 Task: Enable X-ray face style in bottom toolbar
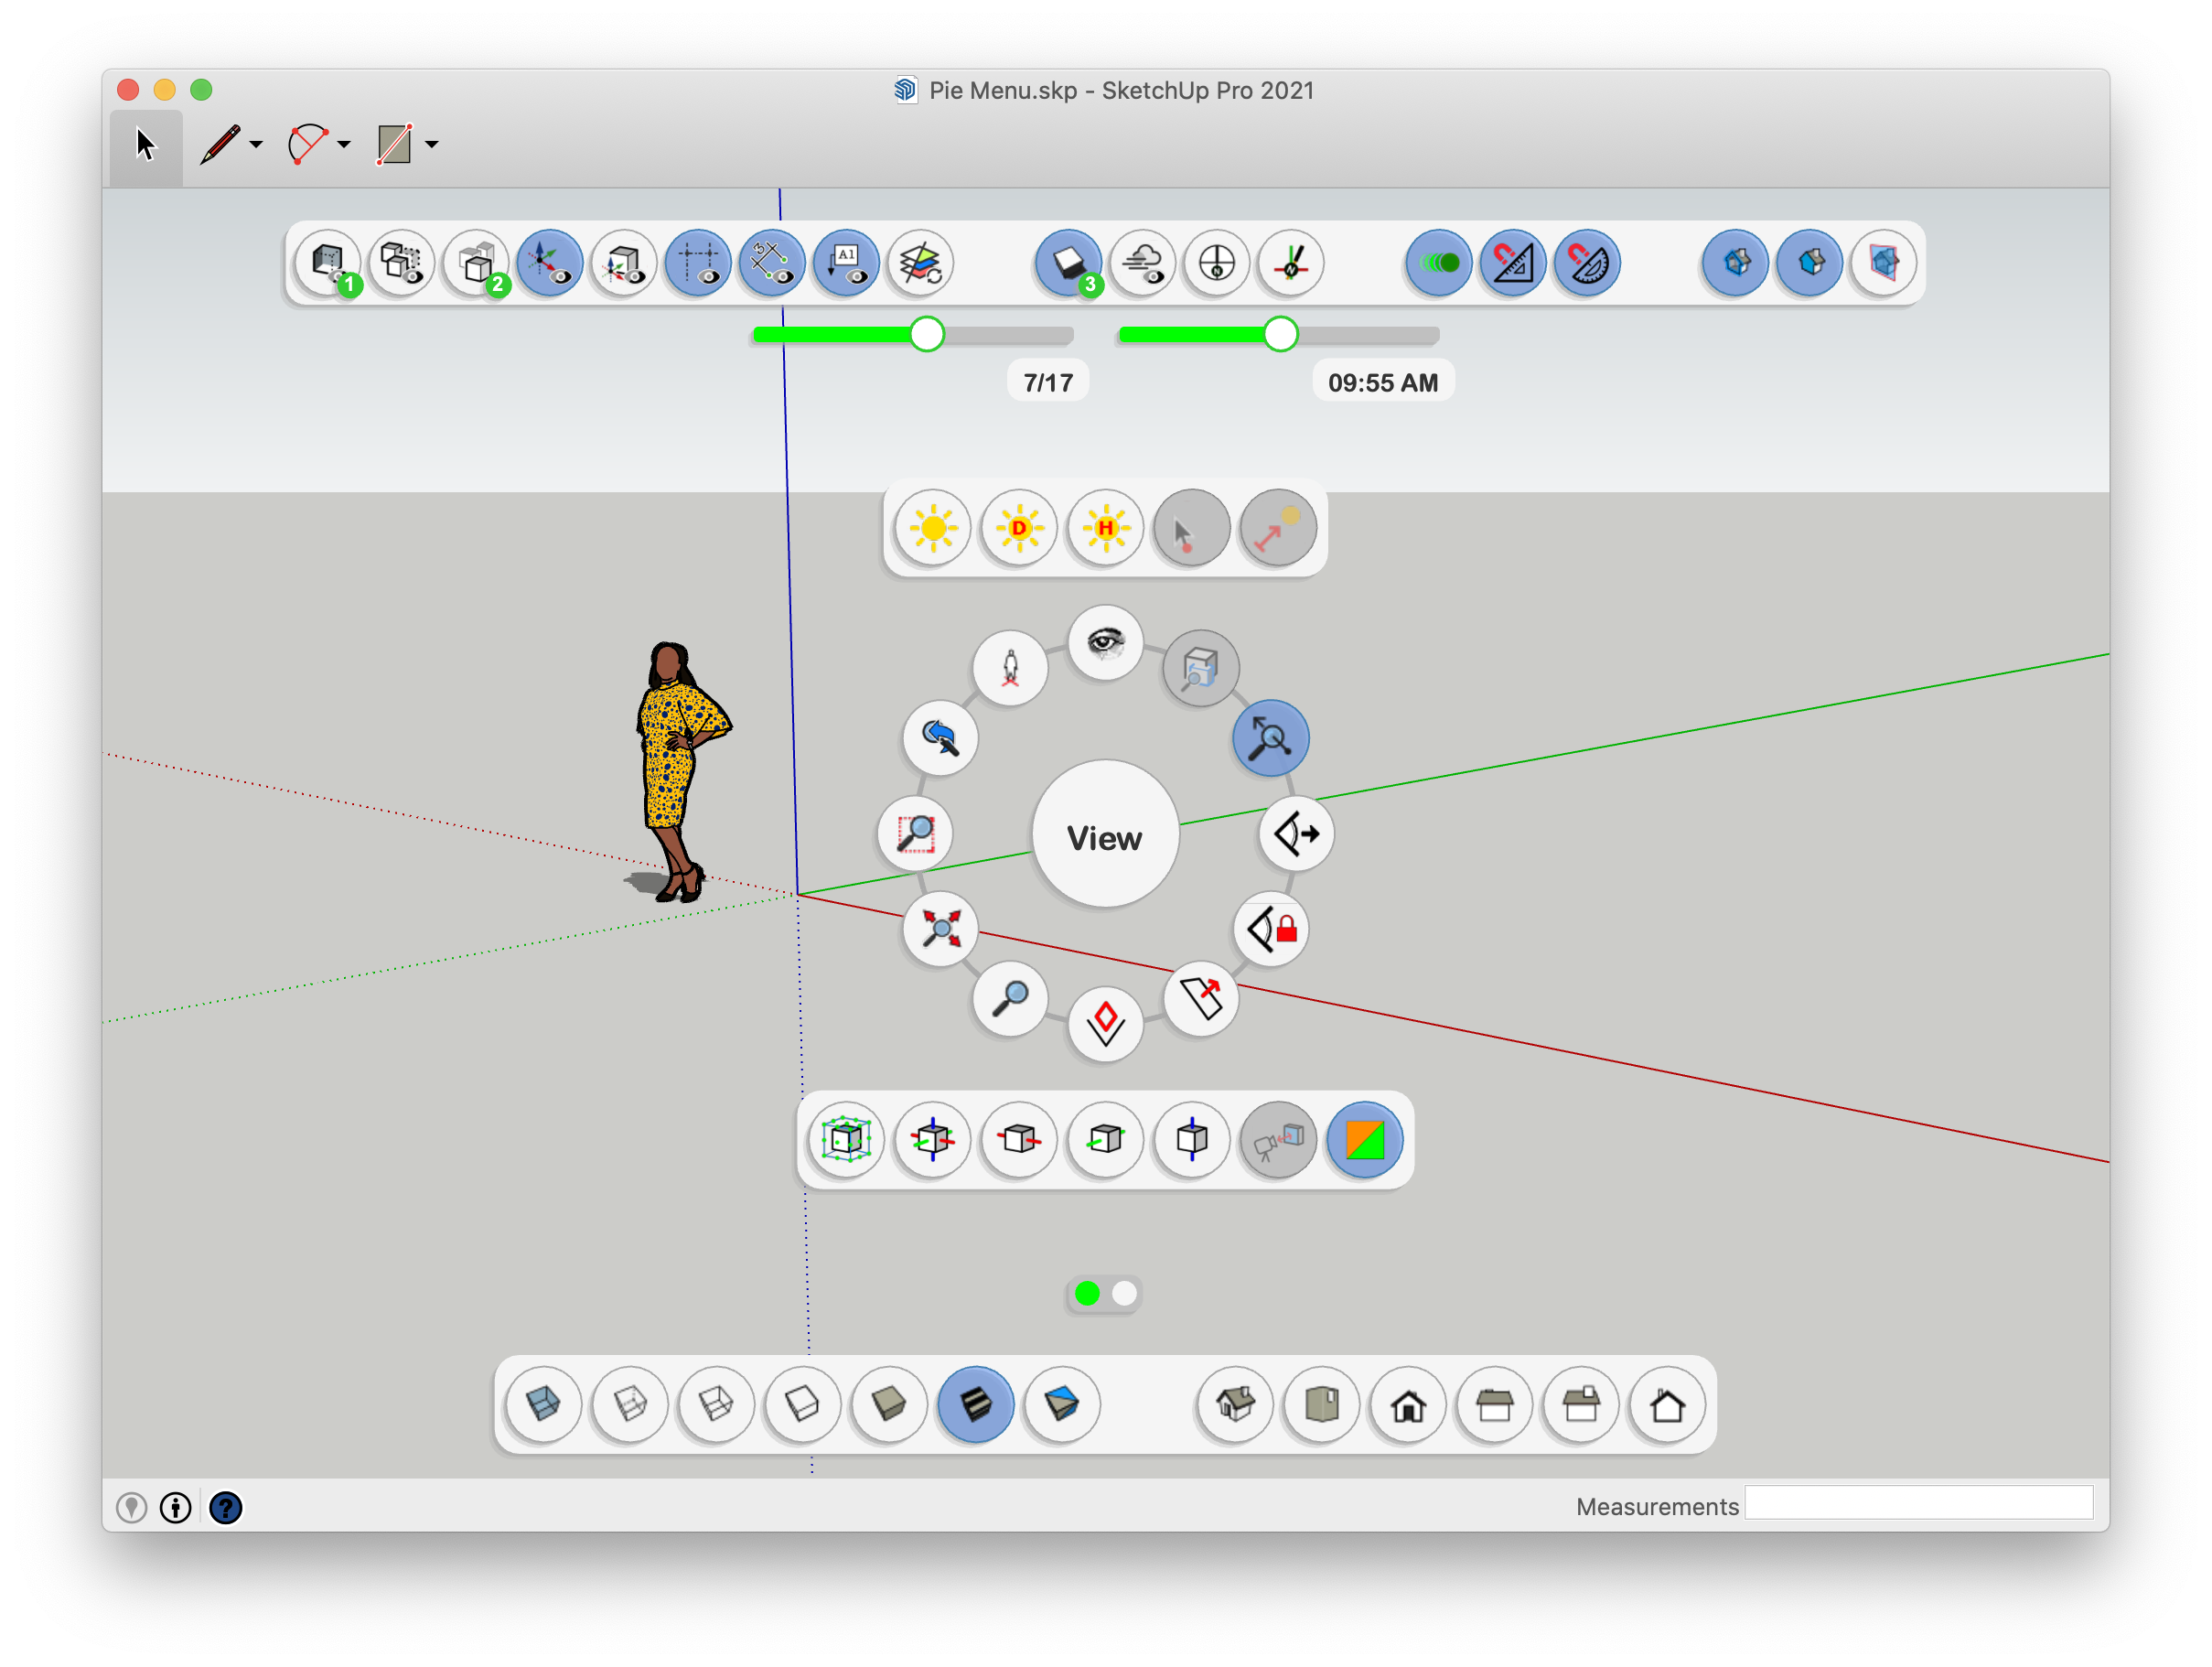click(543, 1405)
